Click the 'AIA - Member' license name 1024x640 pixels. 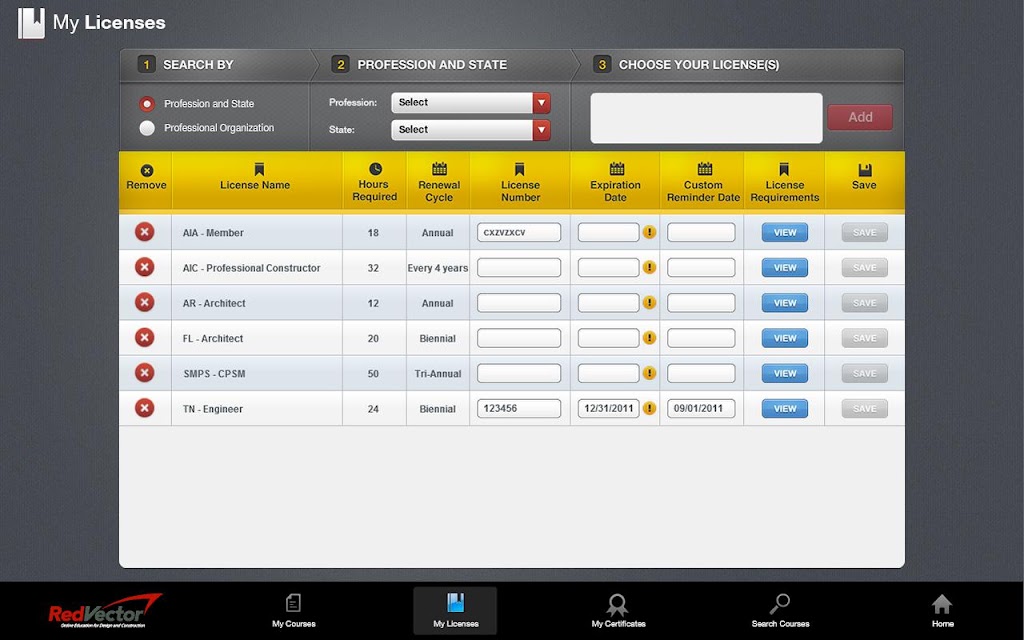[213, 233]
